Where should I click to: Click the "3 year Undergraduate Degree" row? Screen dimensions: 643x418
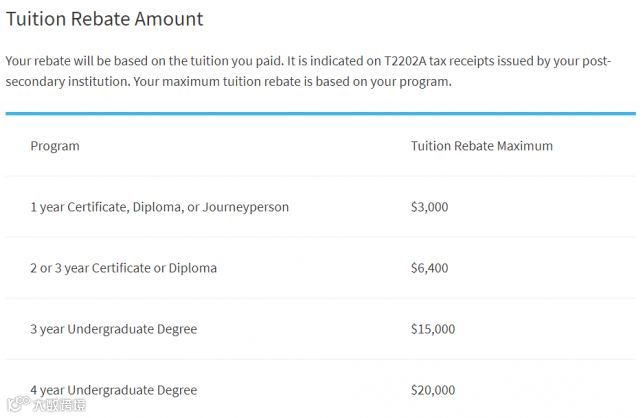[113, 329]
